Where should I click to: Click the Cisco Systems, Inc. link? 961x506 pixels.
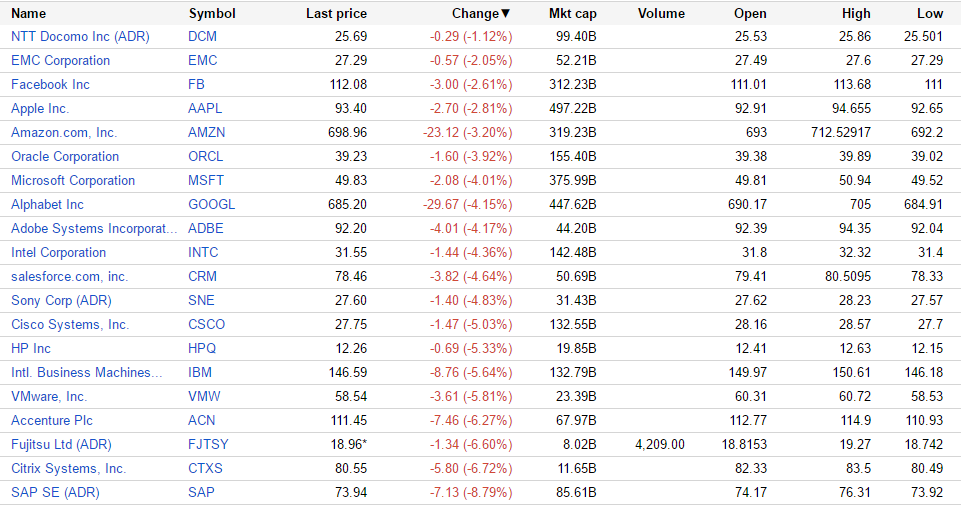70,325
